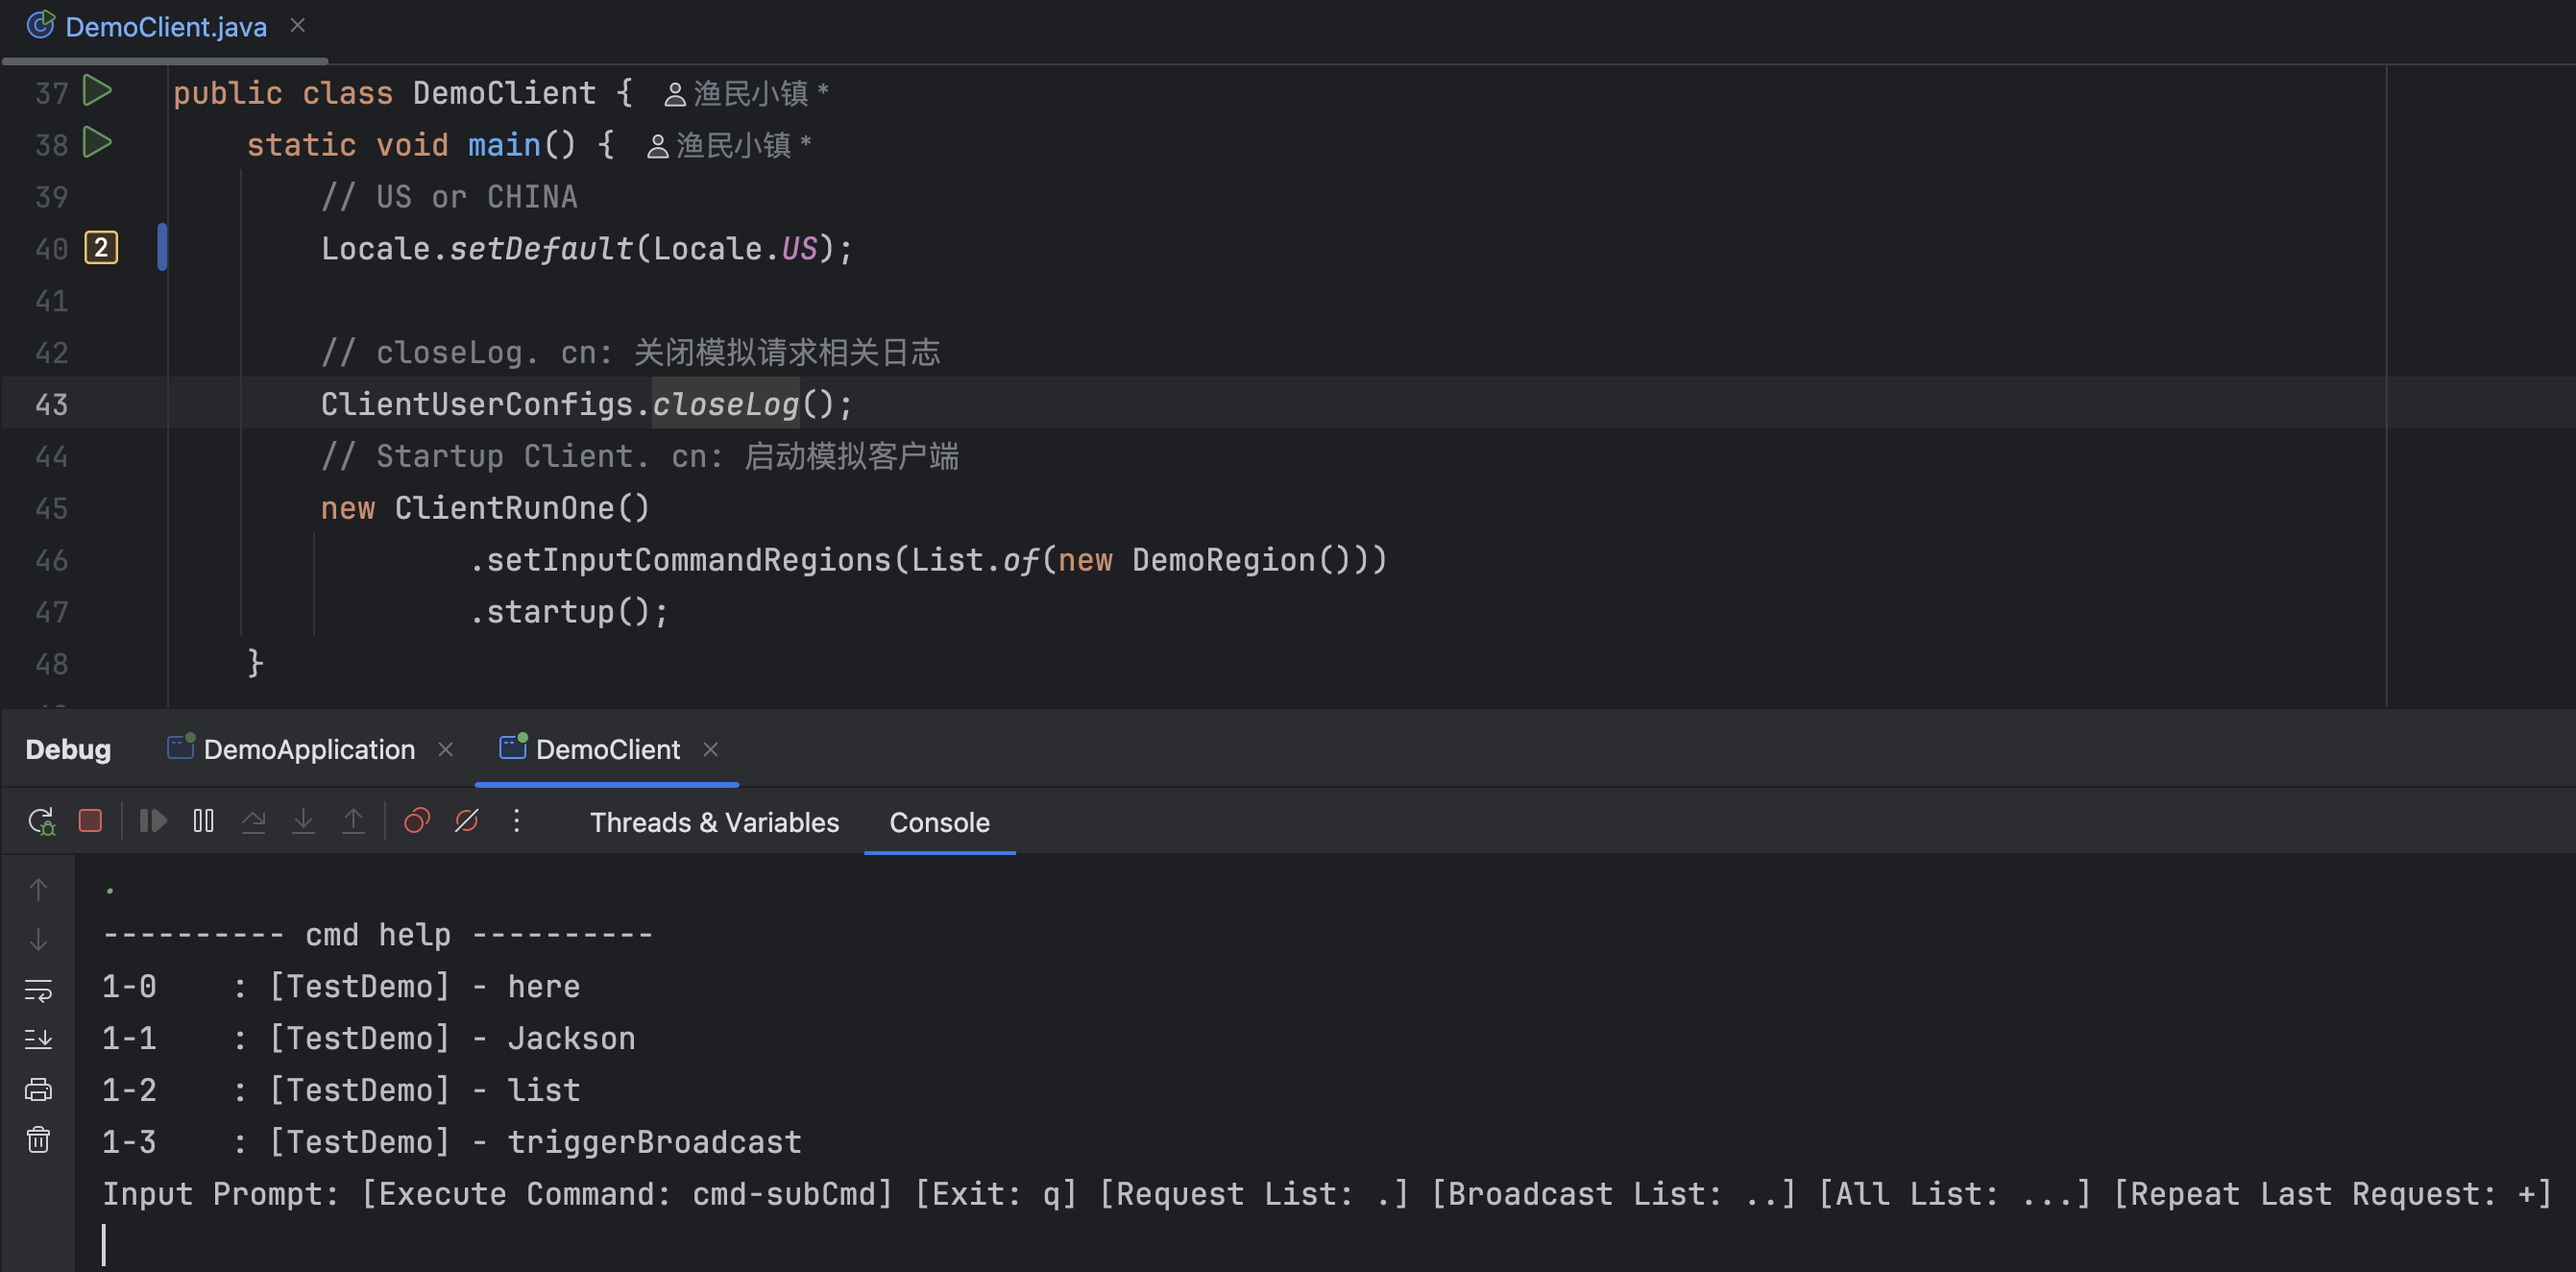Screen dimensions: 2576x1272
Task: Open the debugger more options menu
Action: [517, 821]
